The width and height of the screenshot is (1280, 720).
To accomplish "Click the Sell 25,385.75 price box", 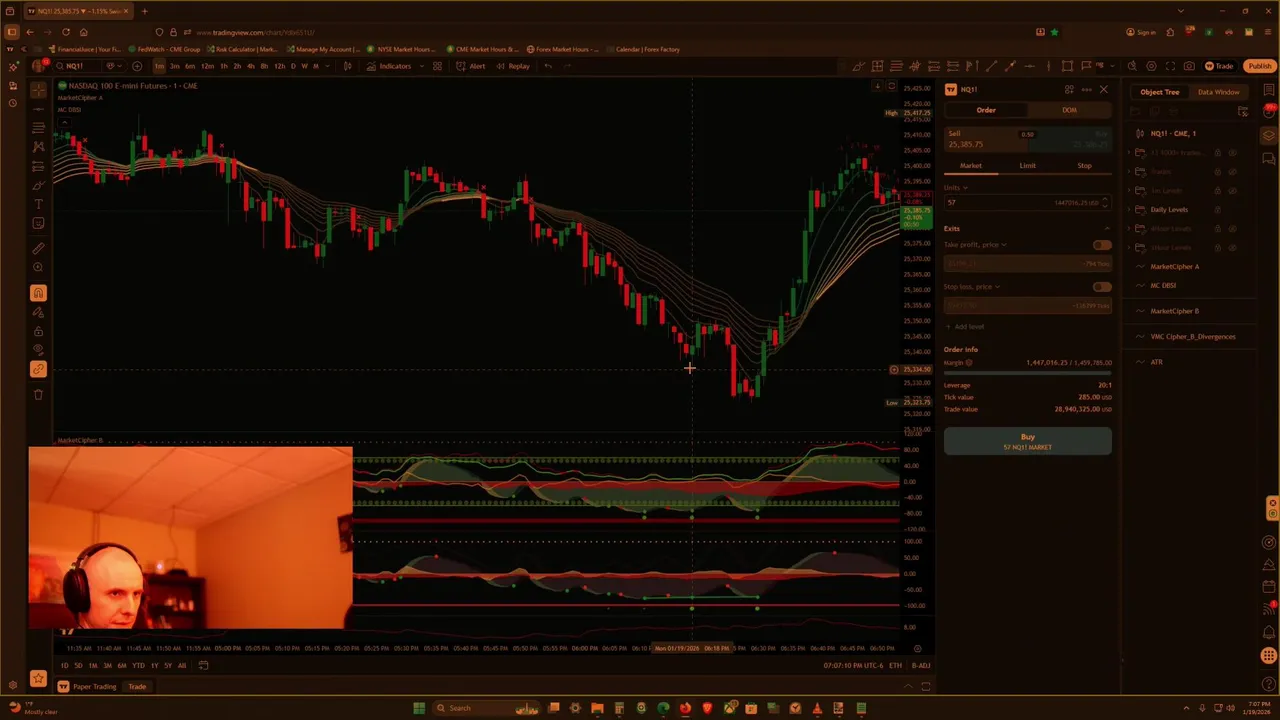I will pos(986,139).
